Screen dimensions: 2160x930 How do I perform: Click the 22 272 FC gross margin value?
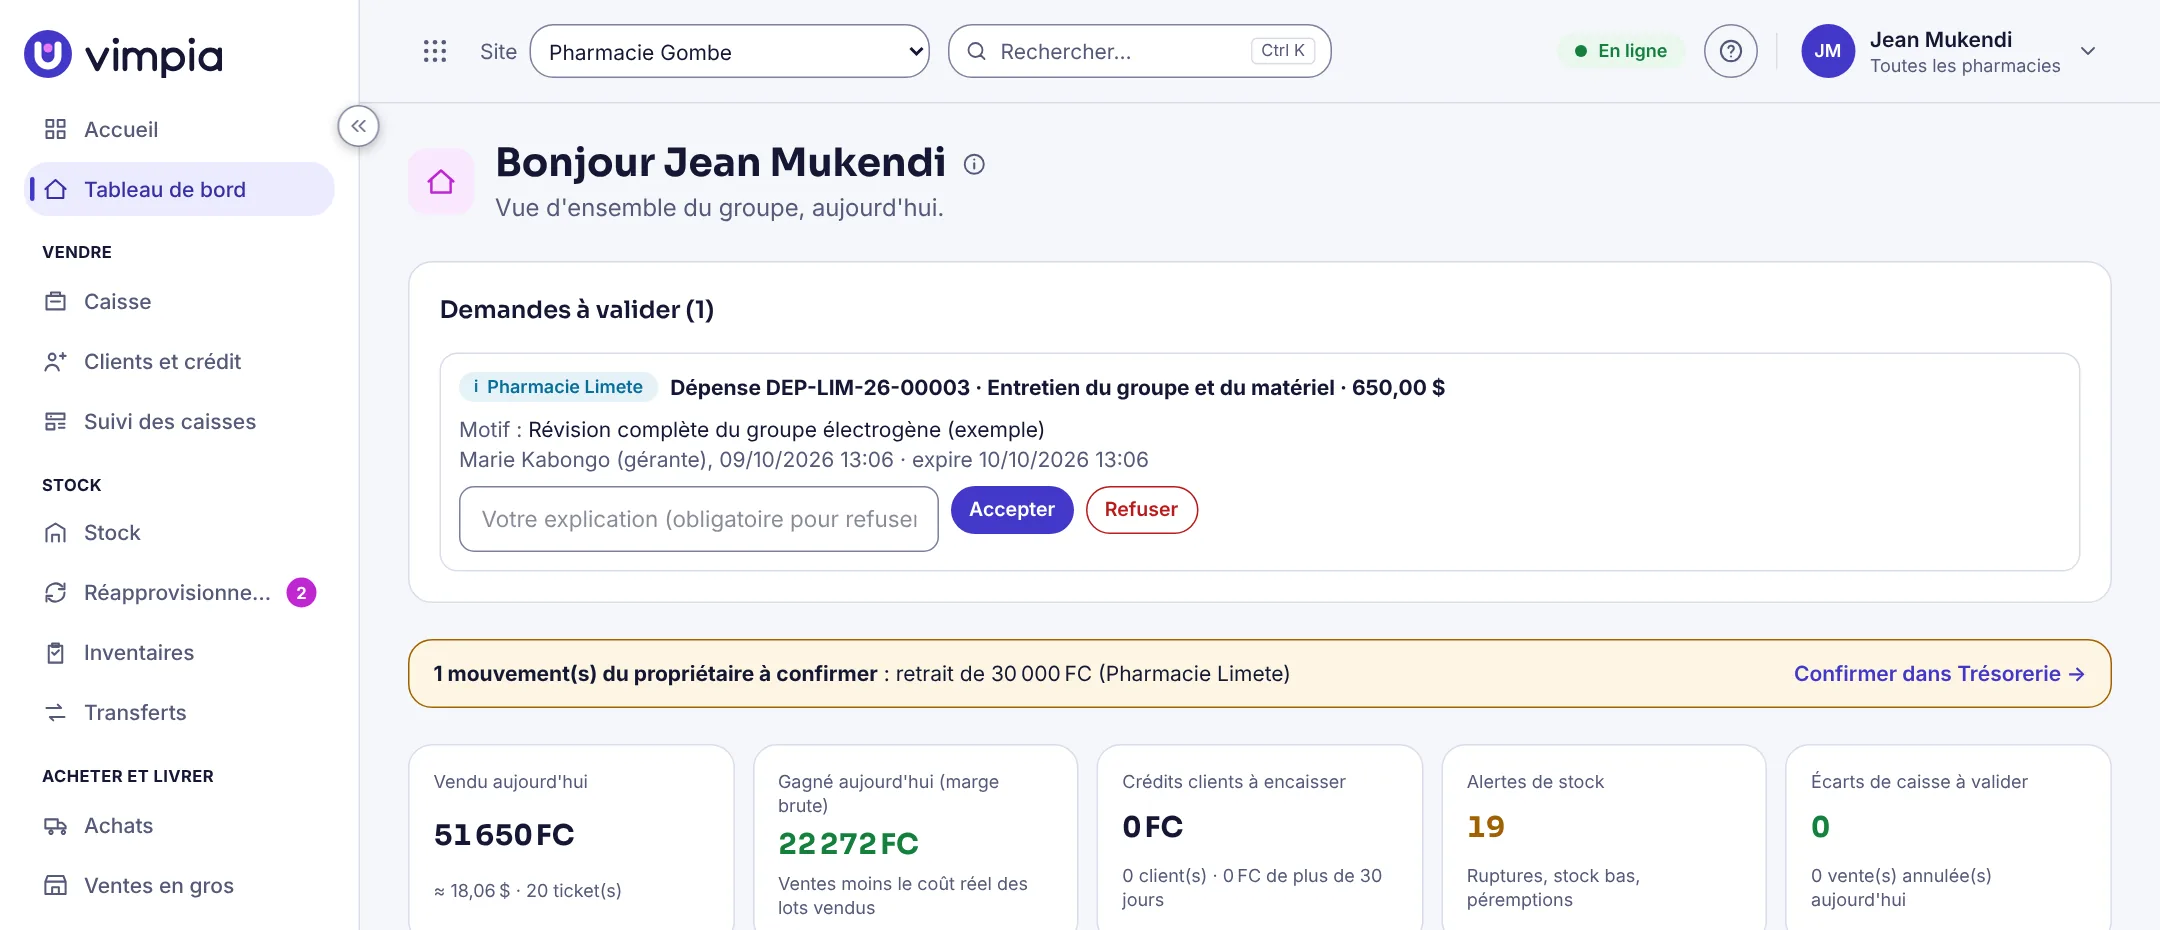[848, 844]
